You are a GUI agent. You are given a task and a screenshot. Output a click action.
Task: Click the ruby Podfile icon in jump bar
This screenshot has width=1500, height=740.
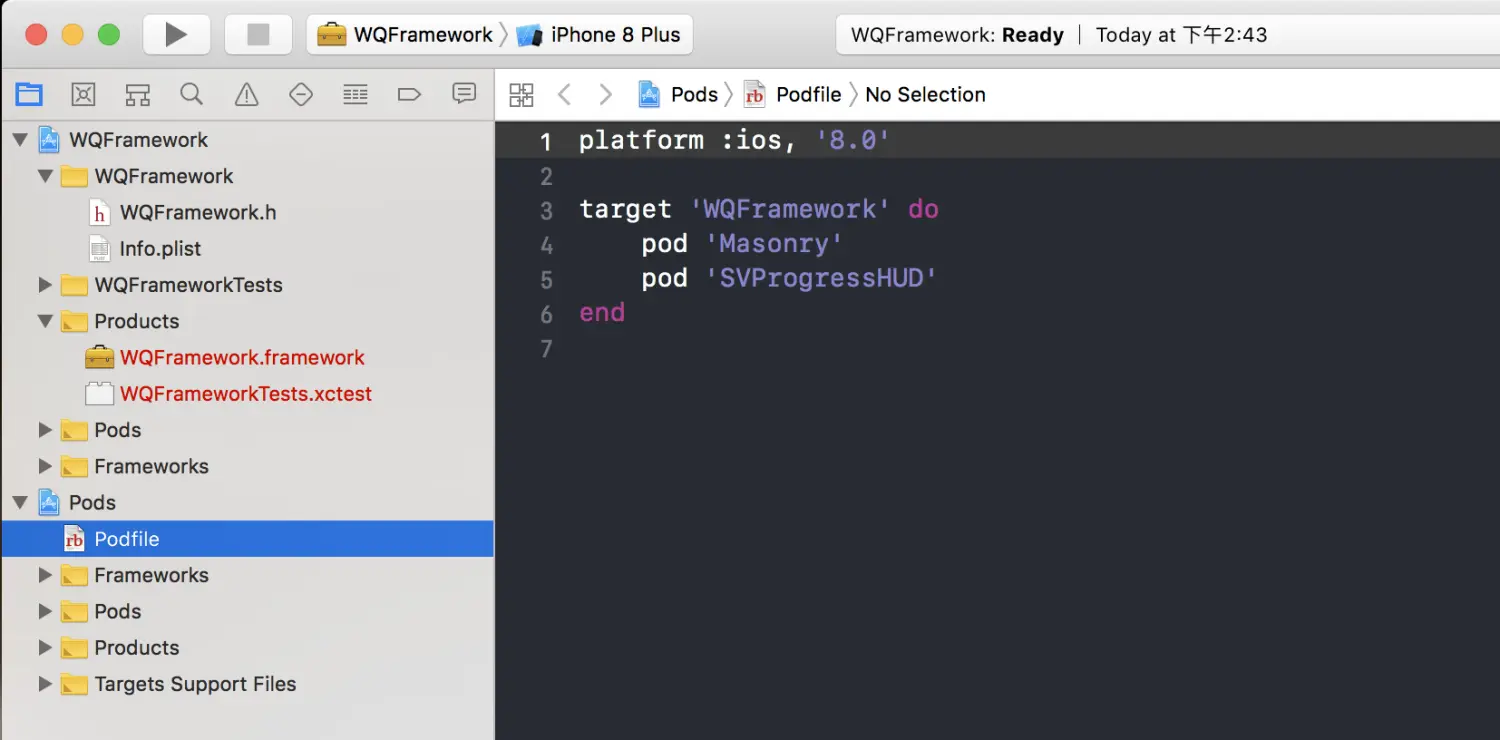[755, 95]
